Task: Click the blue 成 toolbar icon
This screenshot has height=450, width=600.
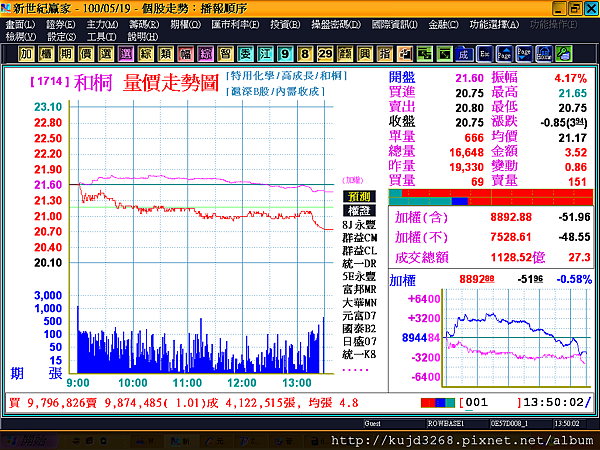Action: (464, 54)
